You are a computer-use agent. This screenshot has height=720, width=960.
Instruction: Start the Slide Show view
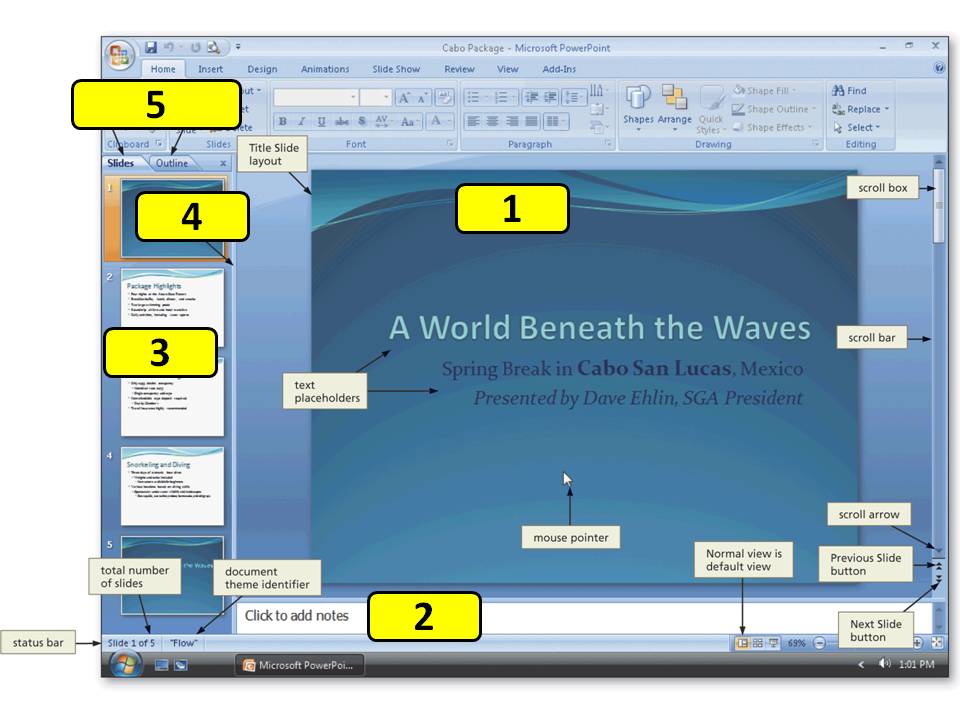click(x=774, y=643)
